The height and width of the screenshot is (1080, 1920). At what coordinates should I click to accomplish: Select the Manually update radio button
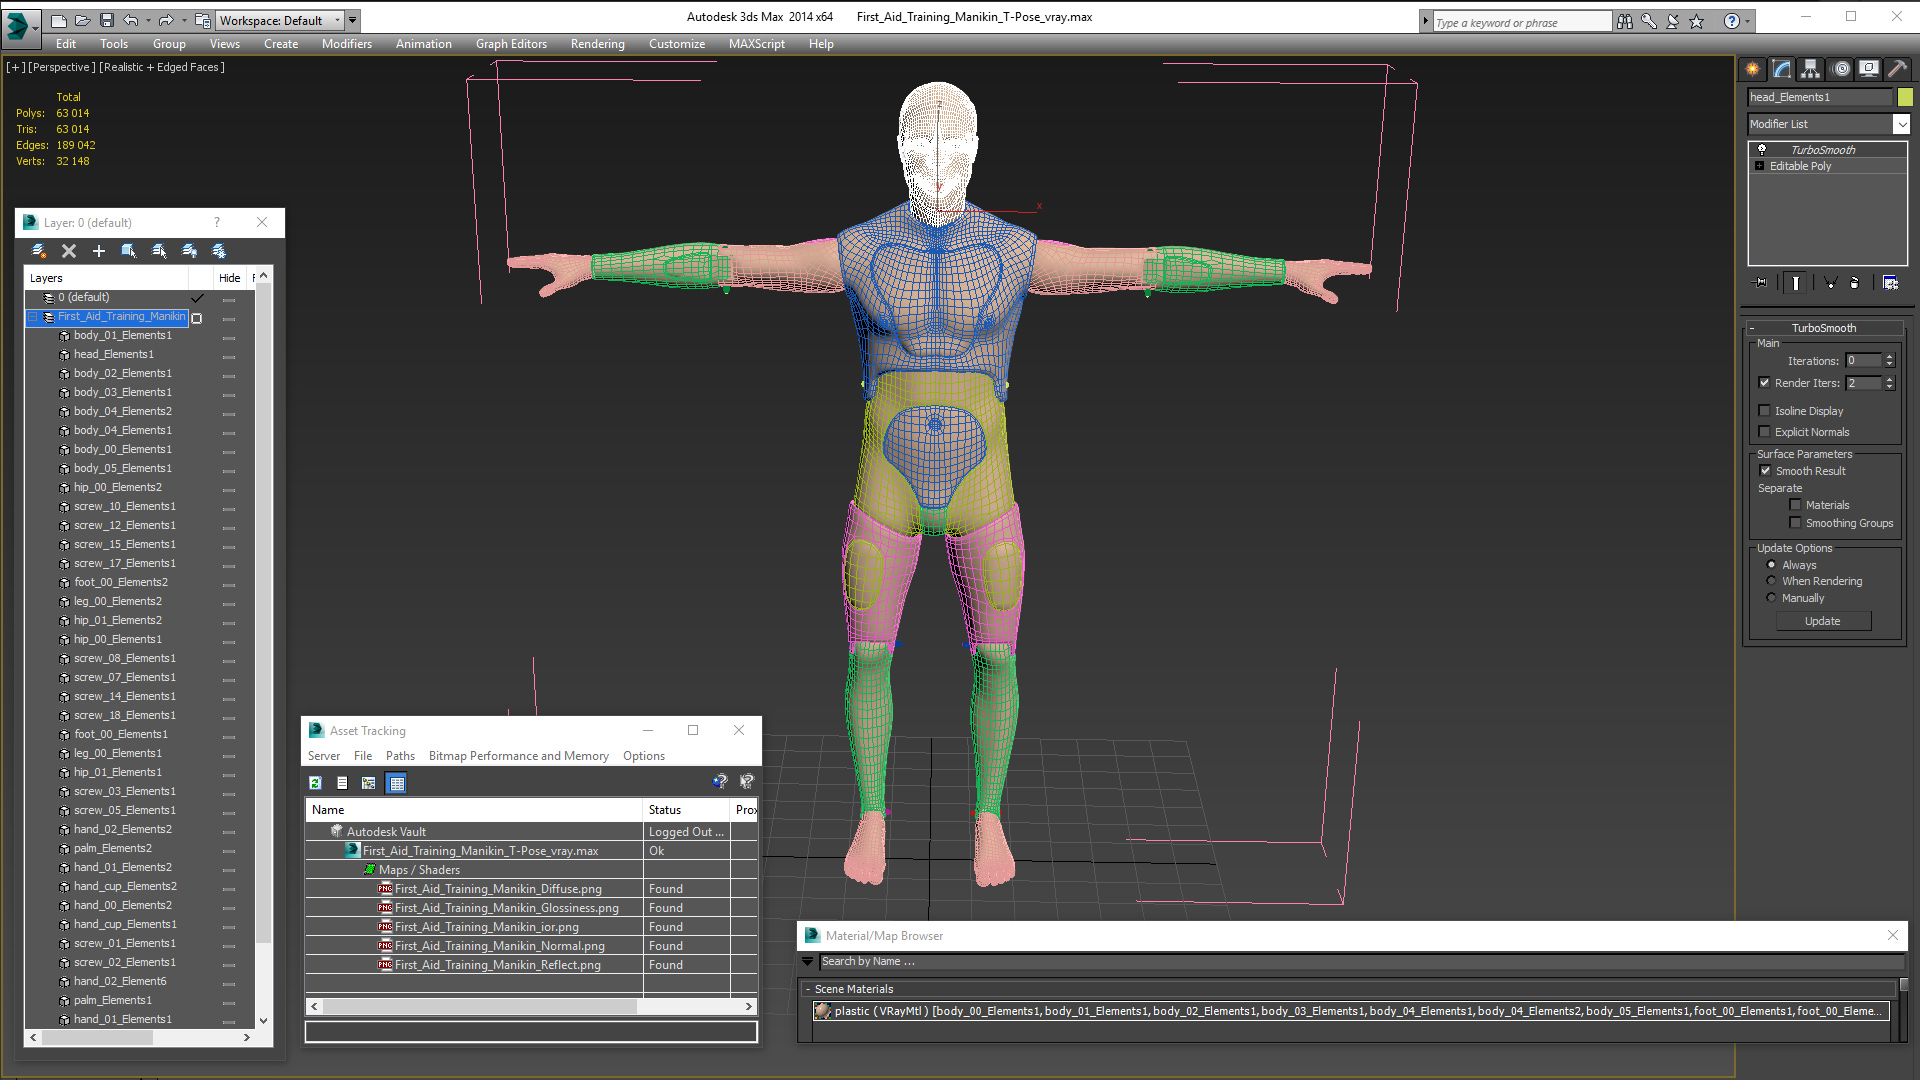[1772, 598]
